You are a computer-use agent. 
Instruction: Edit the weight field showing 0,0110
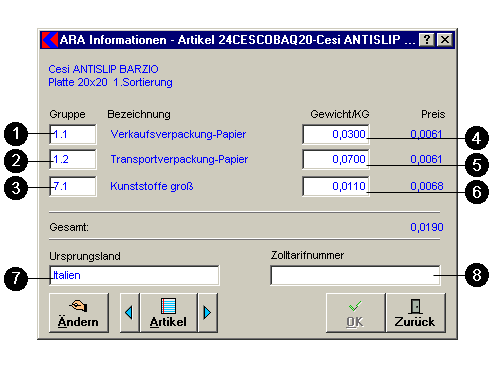pos(336,186)
